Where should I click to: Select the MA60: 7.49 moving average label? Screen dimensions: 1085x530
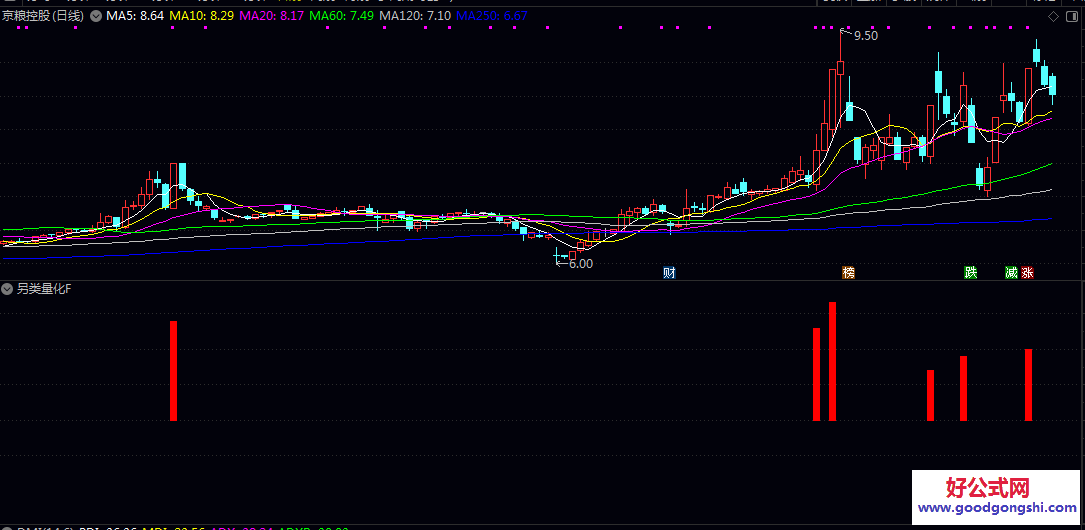[343, 15]
